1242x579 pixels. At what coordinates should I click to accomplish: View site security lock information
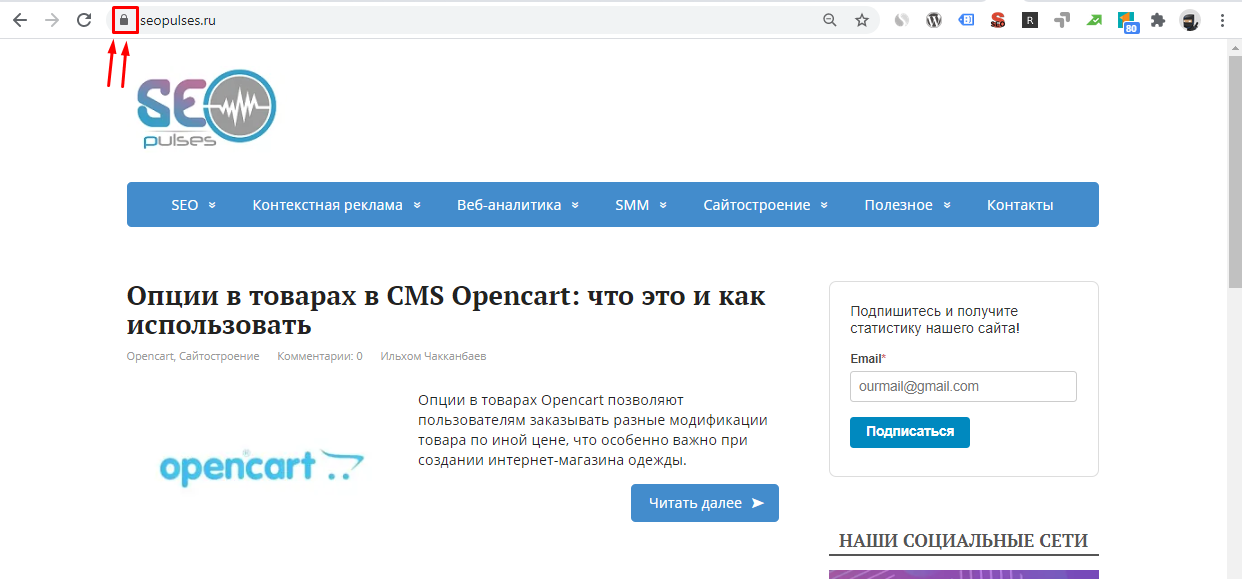[x=124, y=20]
